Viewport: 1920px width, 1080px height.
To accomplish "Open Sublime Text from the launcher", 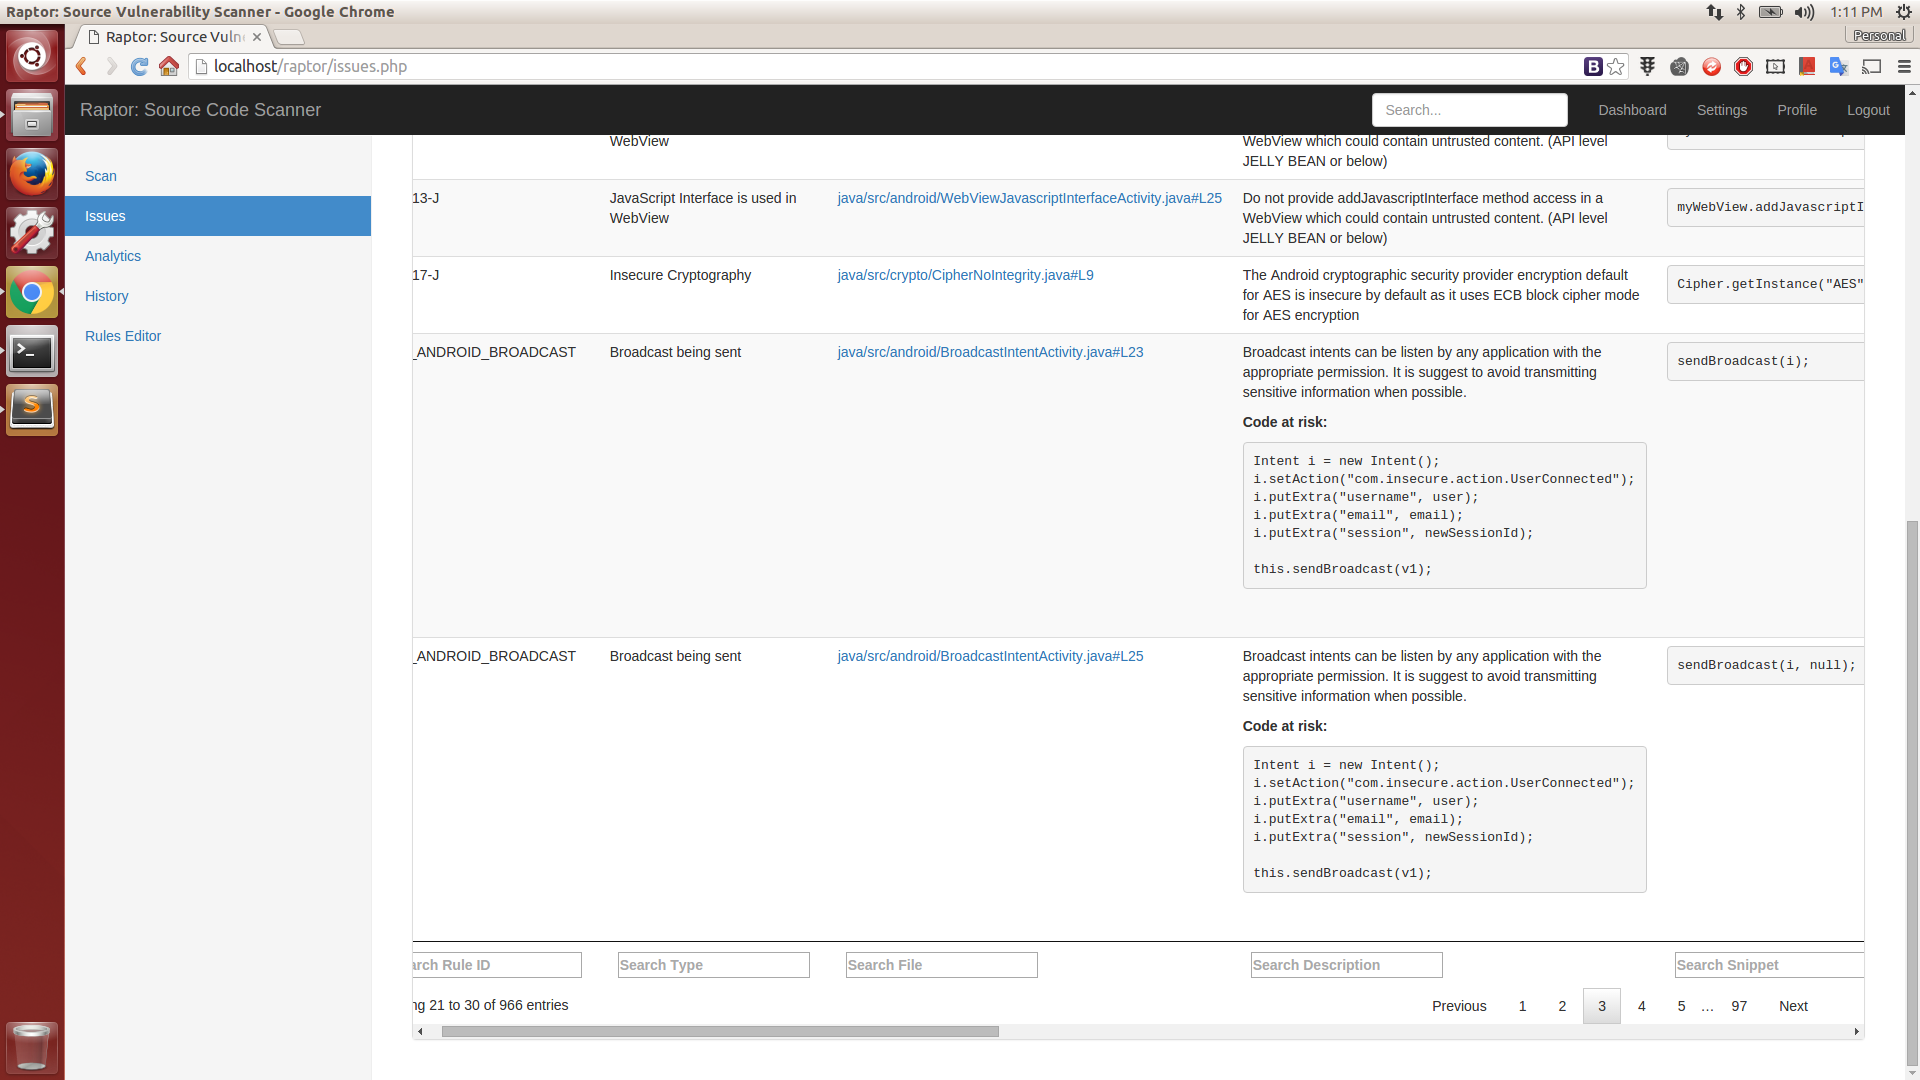I will [32, 409].
